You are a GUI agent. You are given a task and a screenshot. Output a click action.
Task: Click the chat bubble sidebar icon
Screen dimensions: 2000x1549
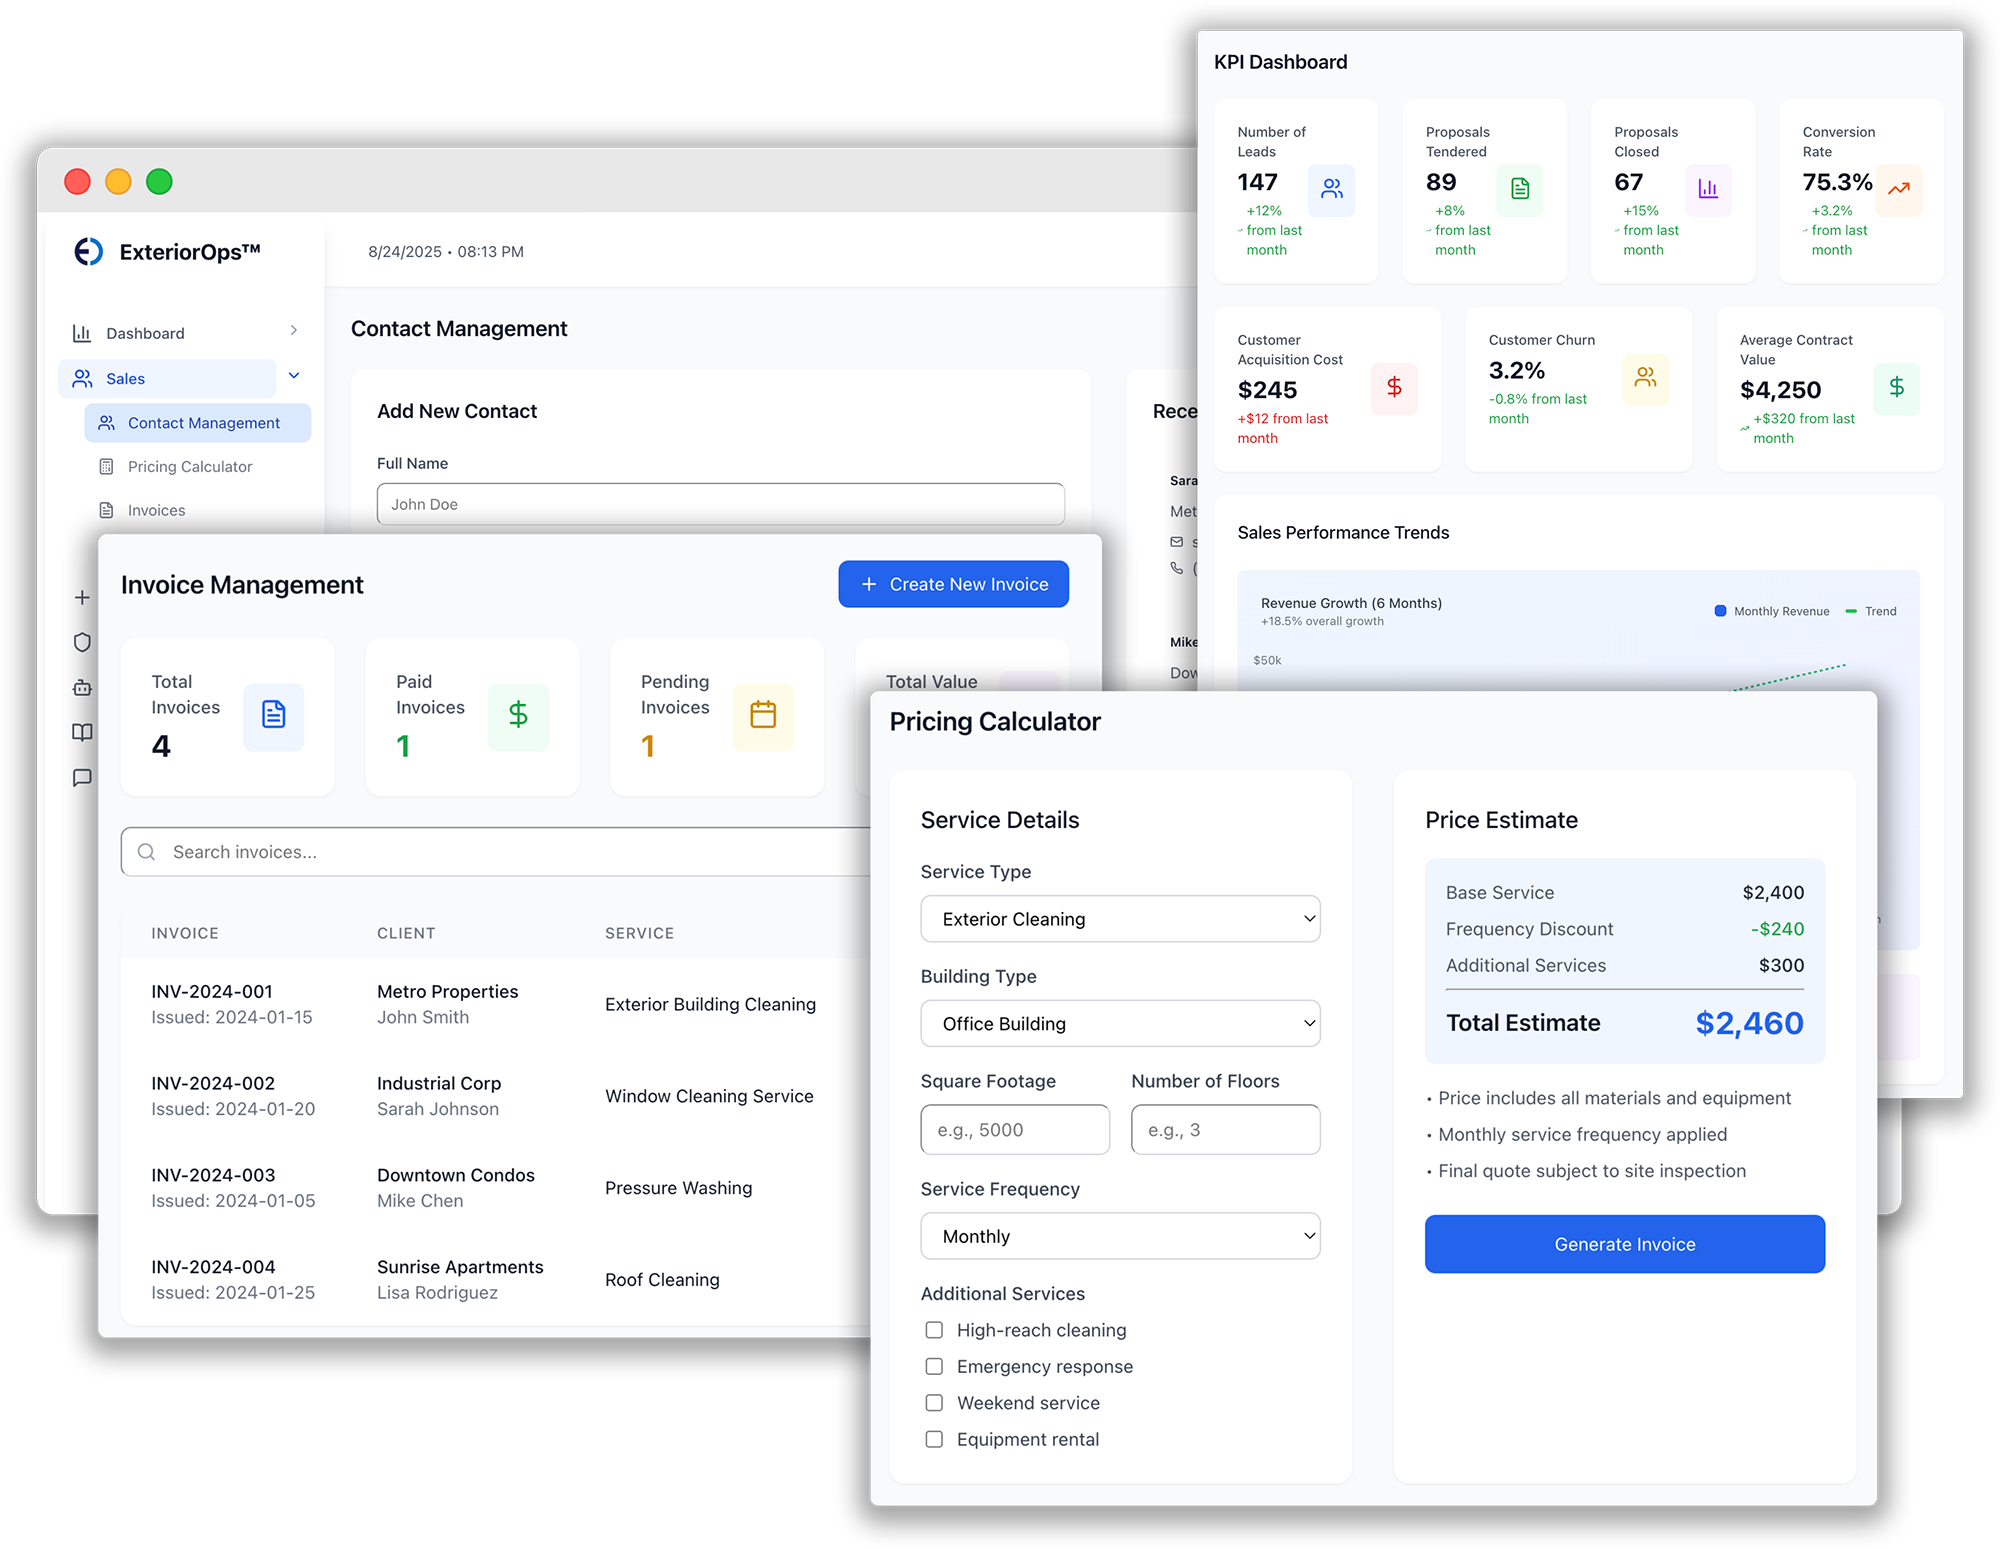82,777
